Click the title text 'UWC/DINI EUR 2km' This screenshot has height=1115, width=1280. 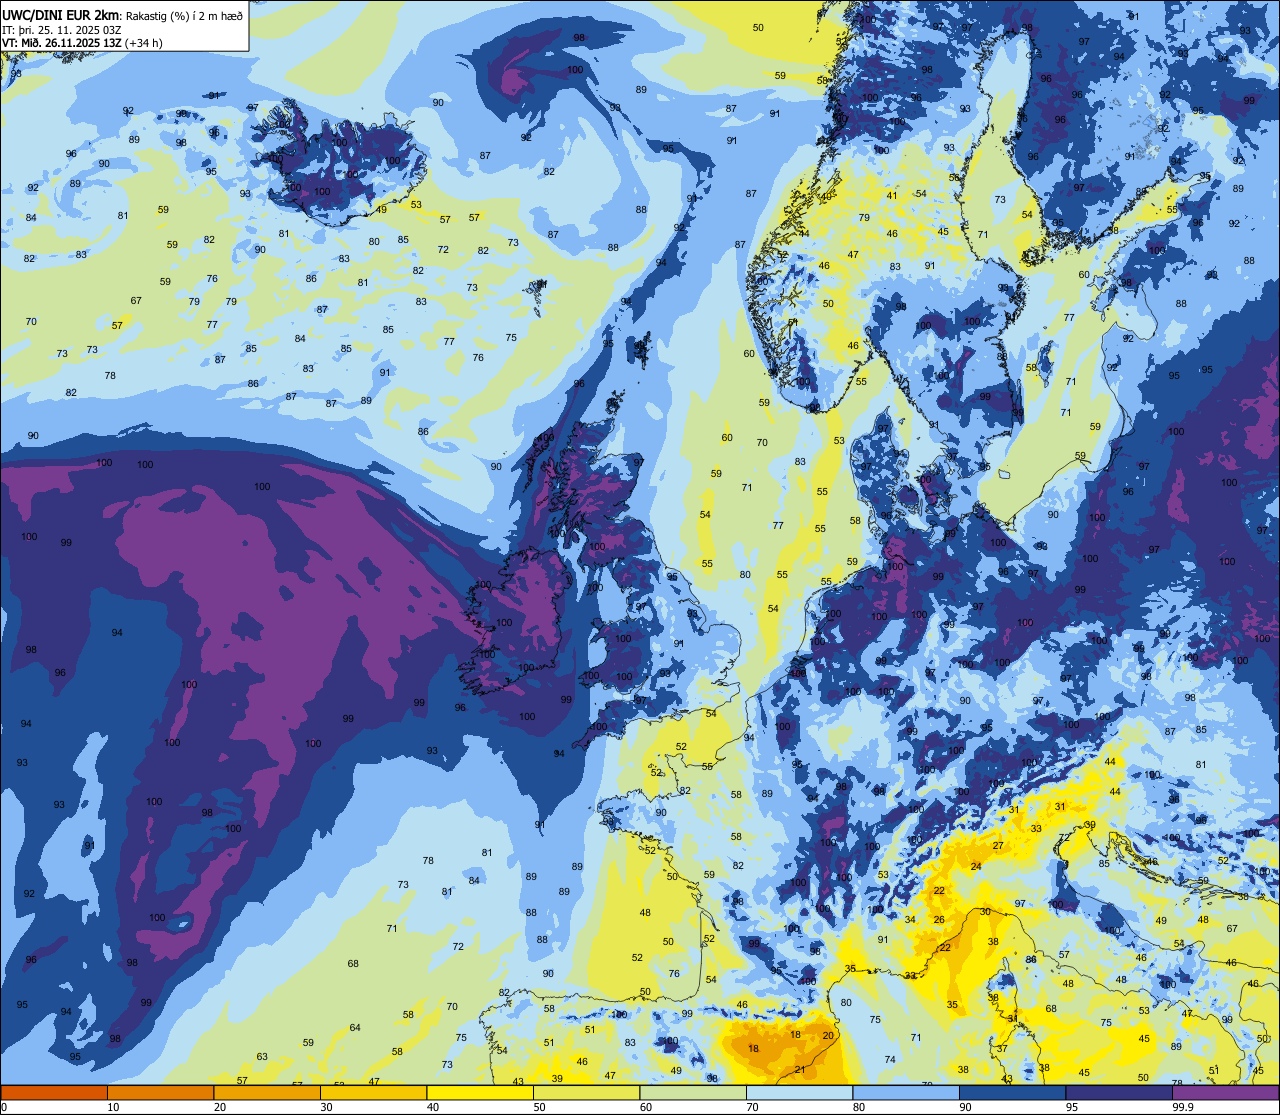(60, 14)
